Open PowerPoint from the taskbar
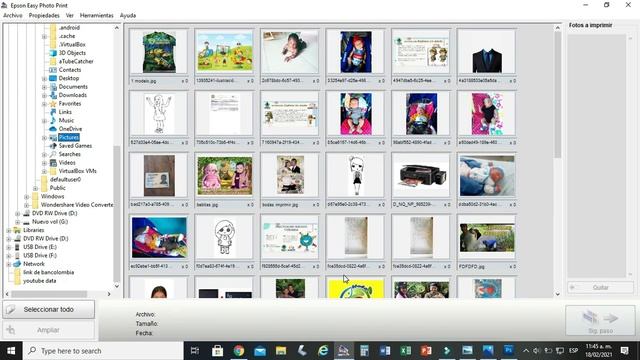 426,351
